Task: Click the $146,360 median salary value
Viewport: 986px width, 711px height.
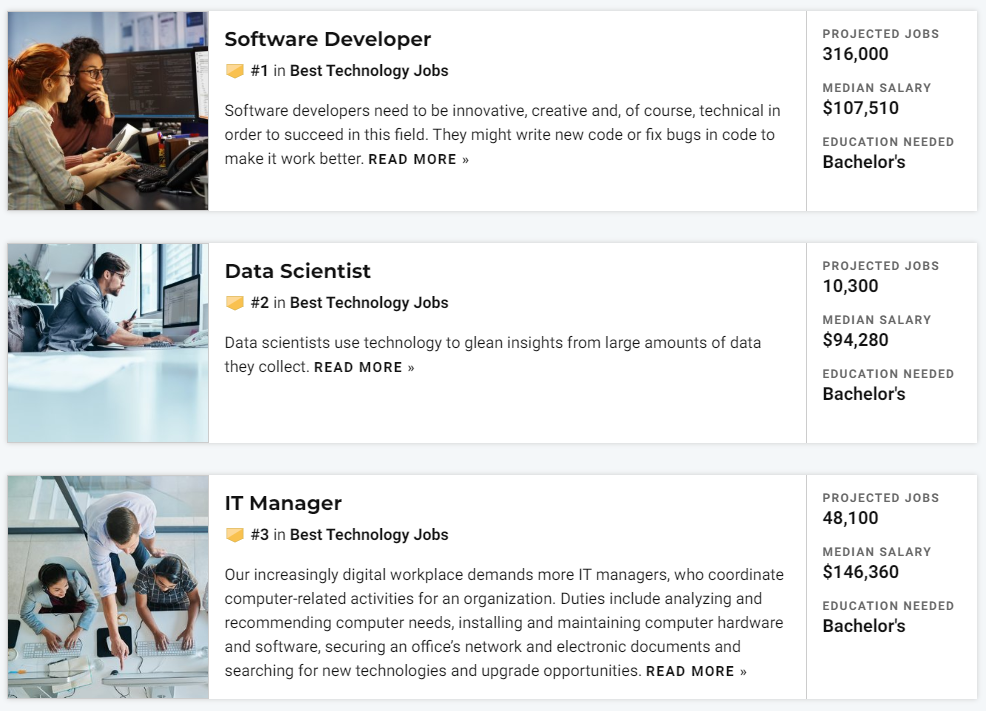Action: pos(860,572)
